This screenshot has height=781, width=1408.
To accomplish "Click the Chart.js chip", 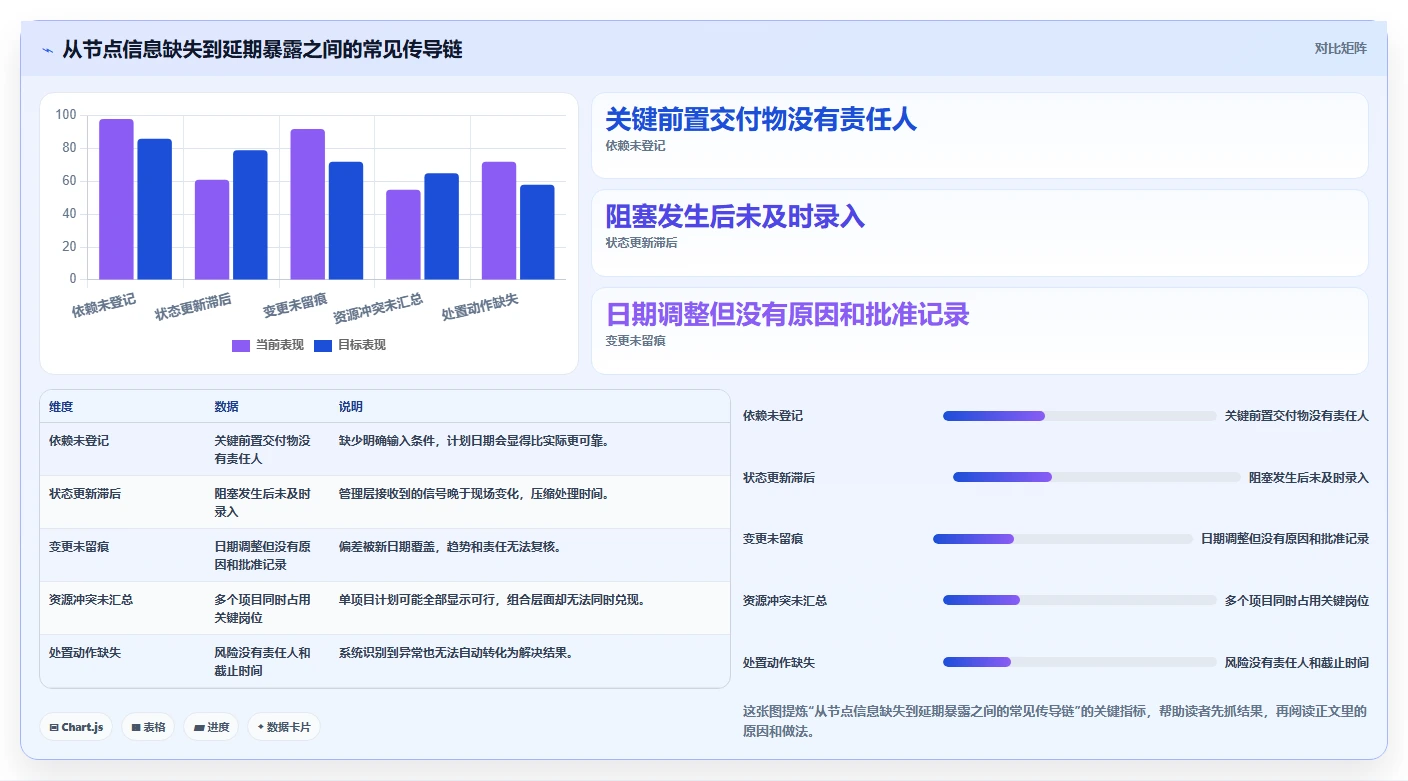I will point(77,727).
